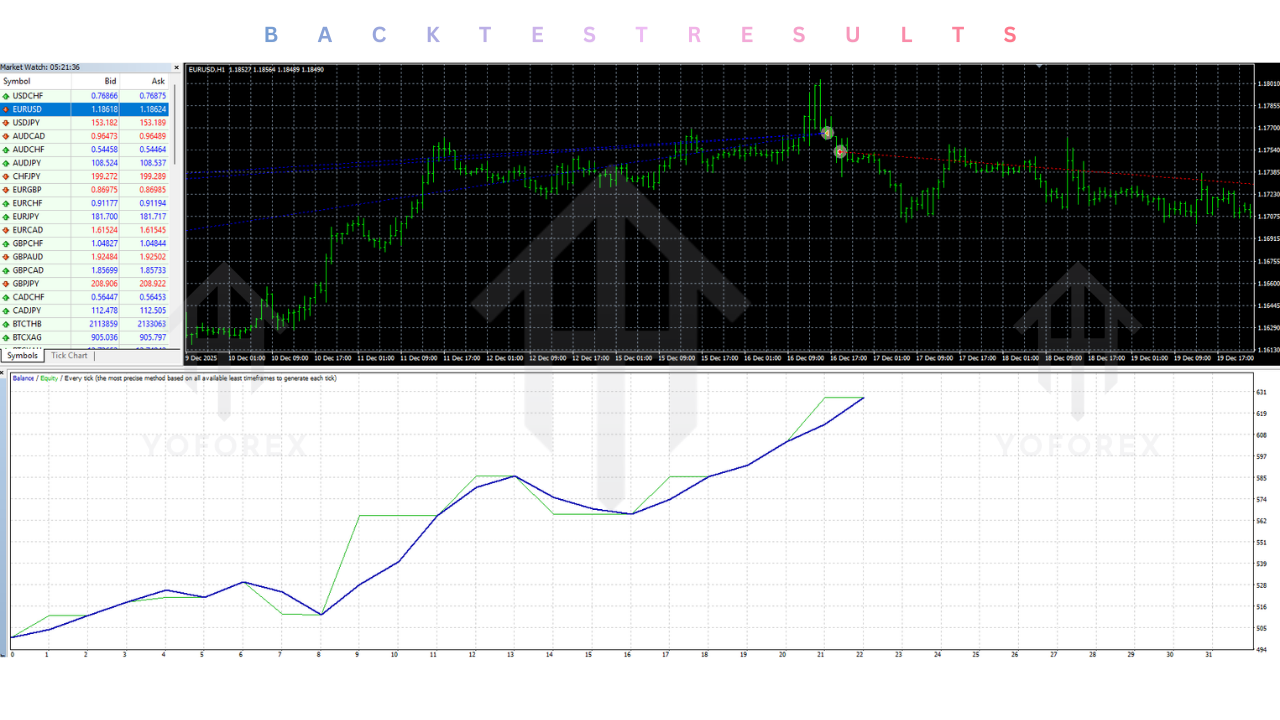Click the Balance label above the equity graph
Image resolution: width=1280 pixels, height=720 pixels.
[x=21, y=378]
